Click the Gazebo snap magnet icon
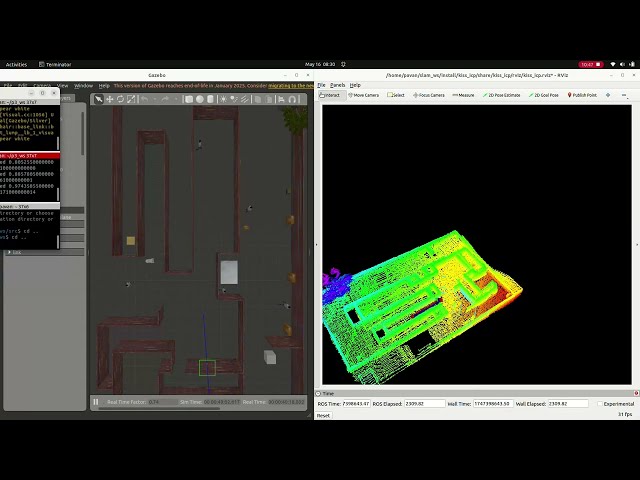 292,99
